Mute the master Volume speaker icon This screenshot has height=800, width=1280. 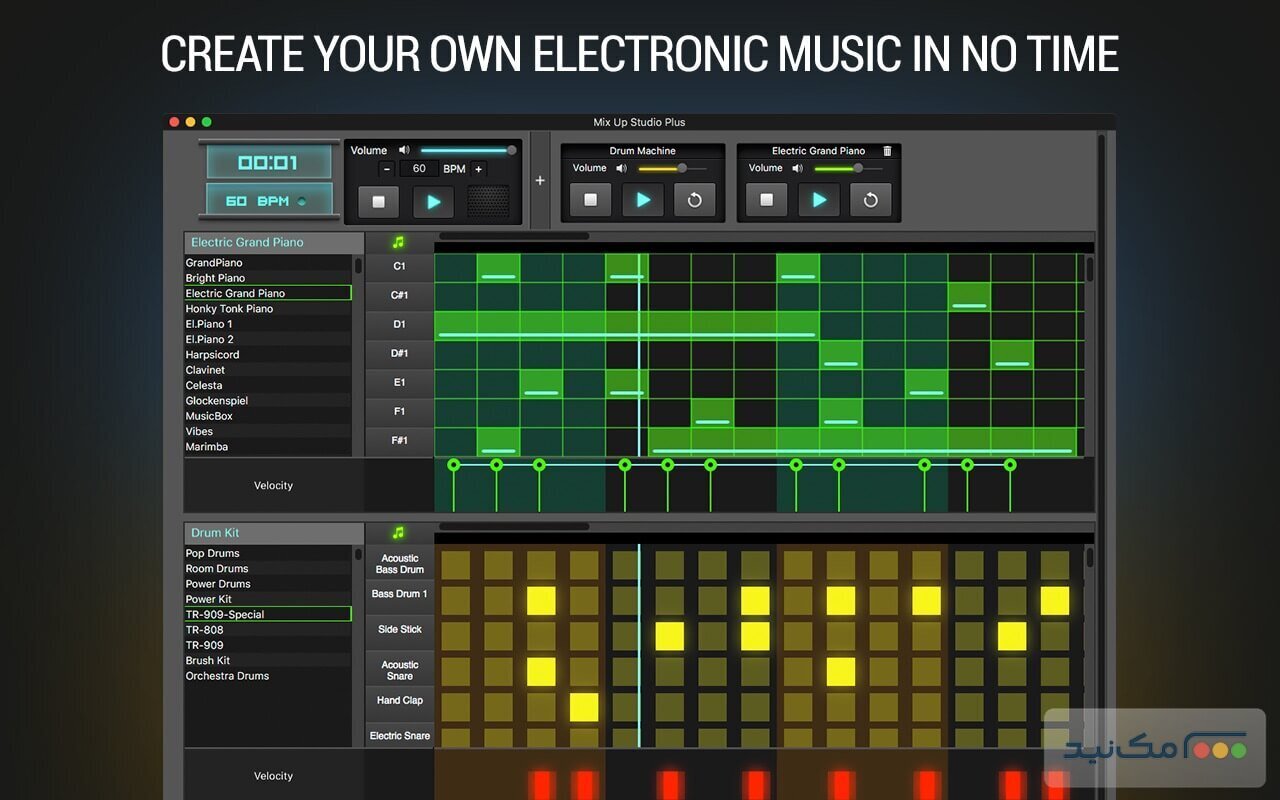(403, 149)
